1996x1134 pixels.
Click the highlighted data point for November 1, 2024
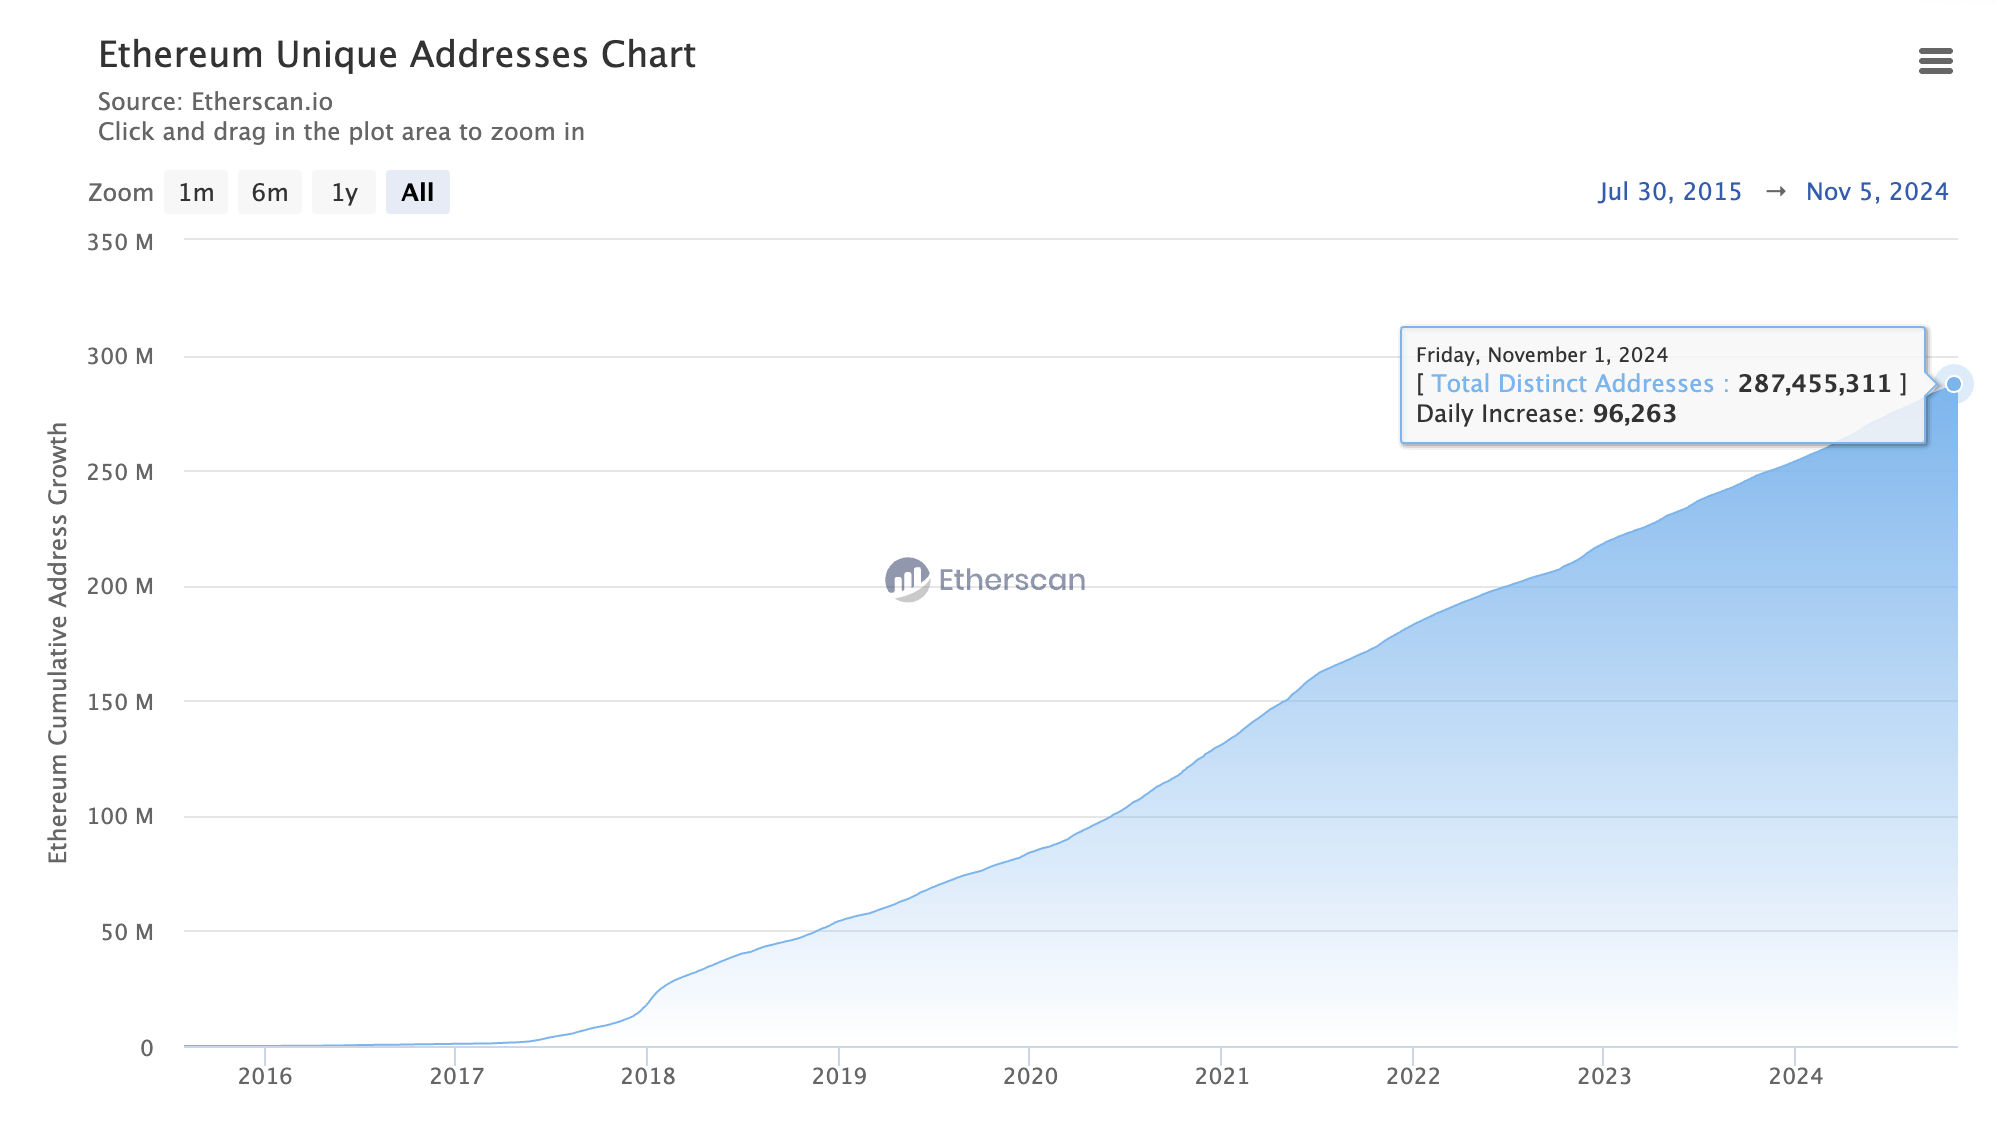1953,384
